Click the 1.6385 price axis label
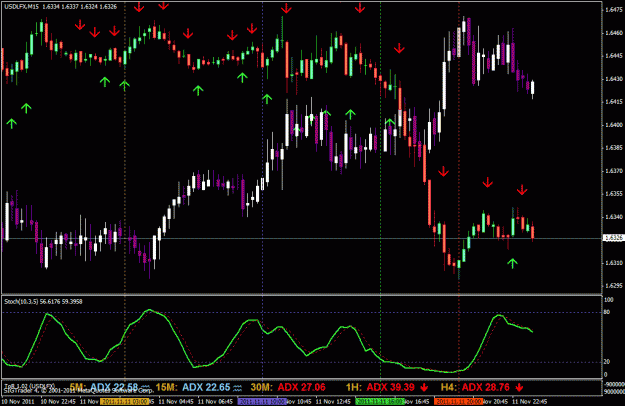The image size is (625, 406). pos(614,148)
